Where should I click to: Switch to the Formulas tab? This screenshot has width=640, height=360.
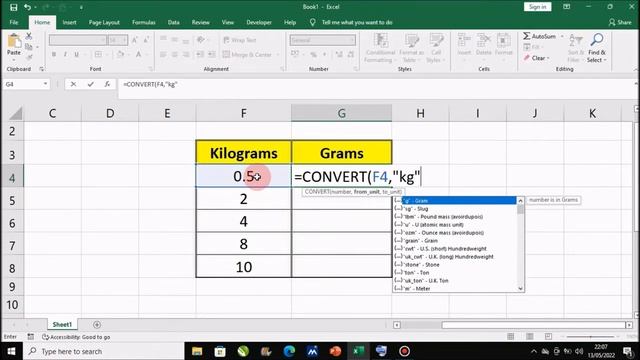click(x=144, y=22)
